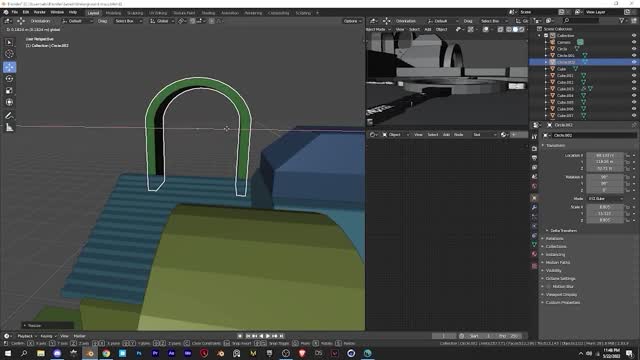This screenshot has width=640, height=360.
Task: Switch to Sculpting workspace tab
Action: [135, 13]
